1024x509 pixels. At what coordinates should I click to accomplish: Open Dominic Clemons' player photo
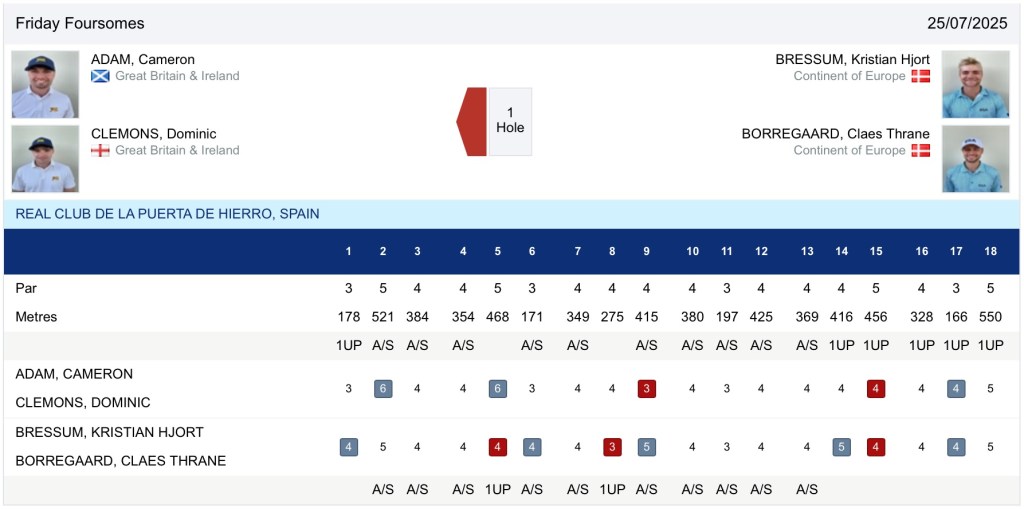[x=45, y=158]
